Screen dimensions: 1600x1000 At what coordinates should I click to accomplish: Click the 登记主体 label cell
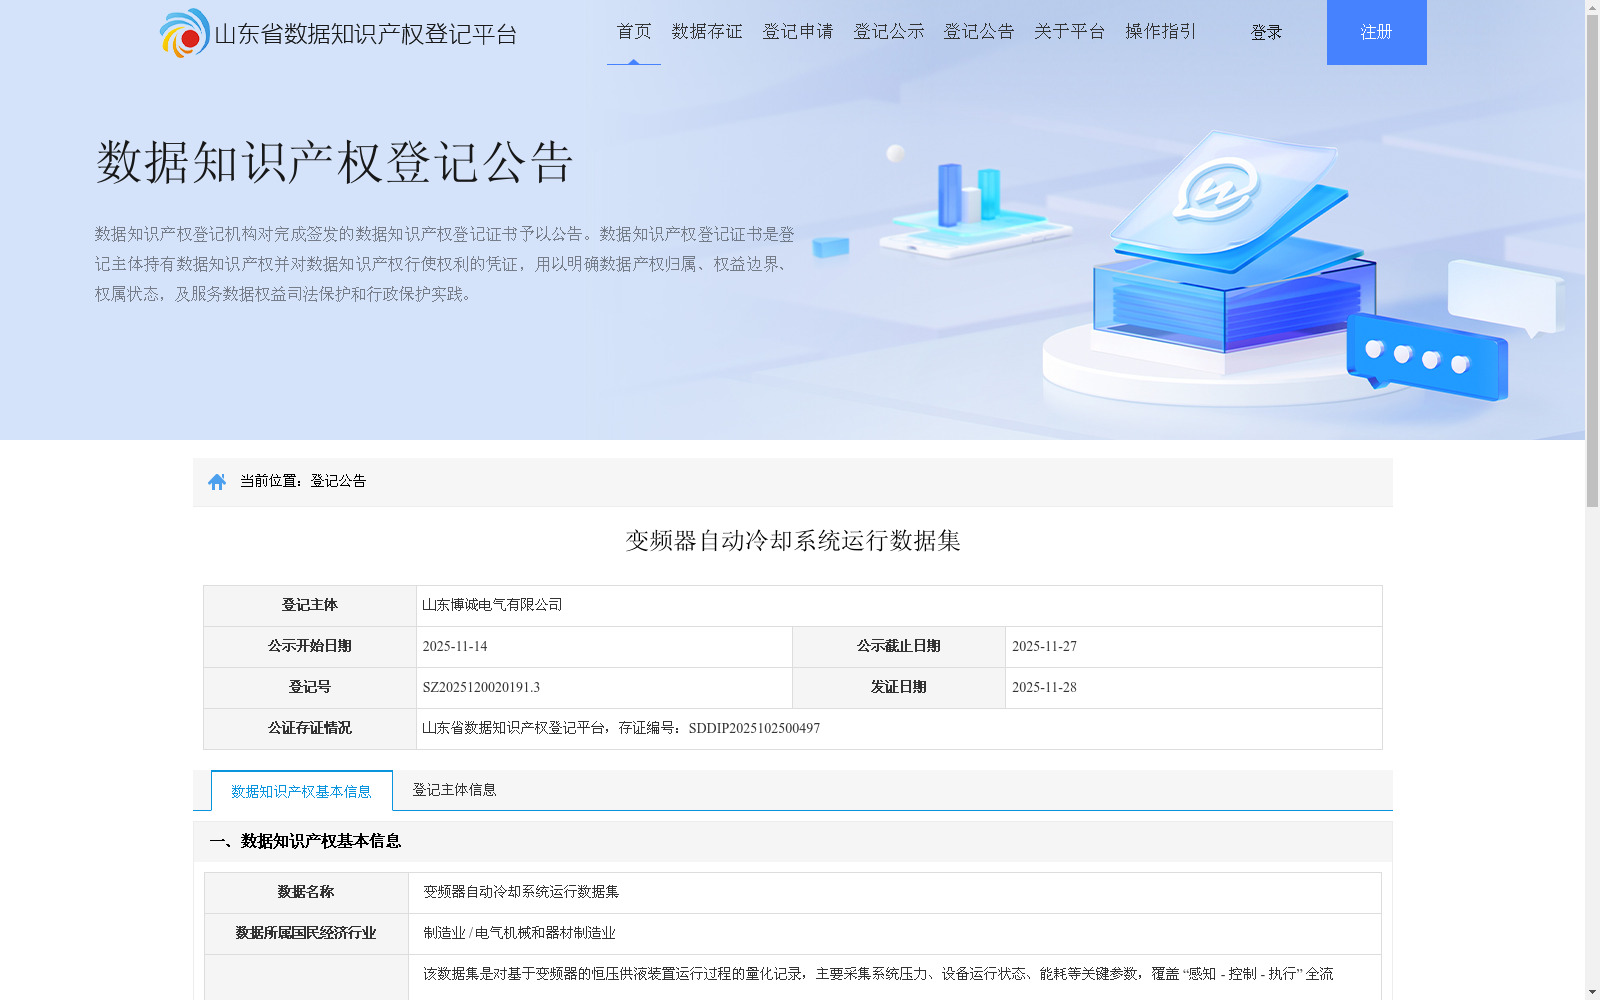[x=310, y=606]
